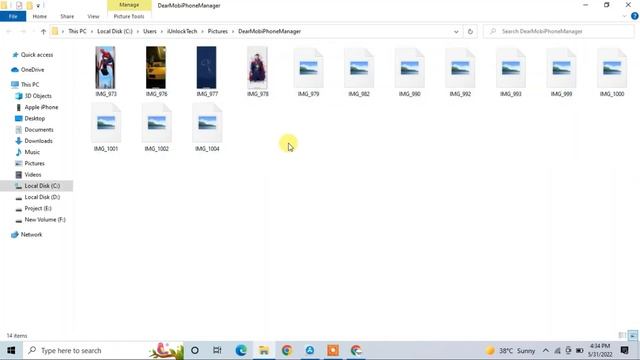Image resolution: width=640 pixels, height=360 pixels.
Task: Open New Volume (F:) in sidebar
Action: click(40, 220)
